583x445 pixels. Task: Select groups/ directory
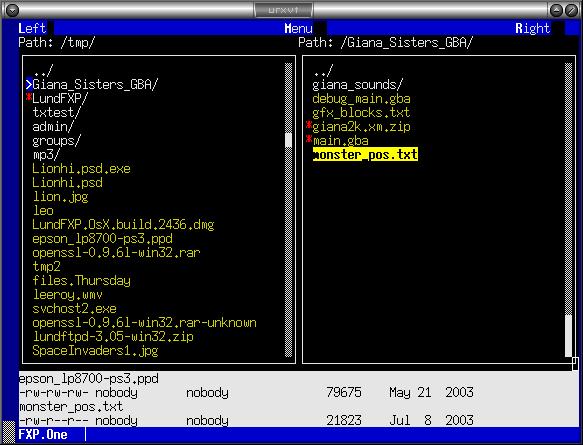click(x=56, y=141)
